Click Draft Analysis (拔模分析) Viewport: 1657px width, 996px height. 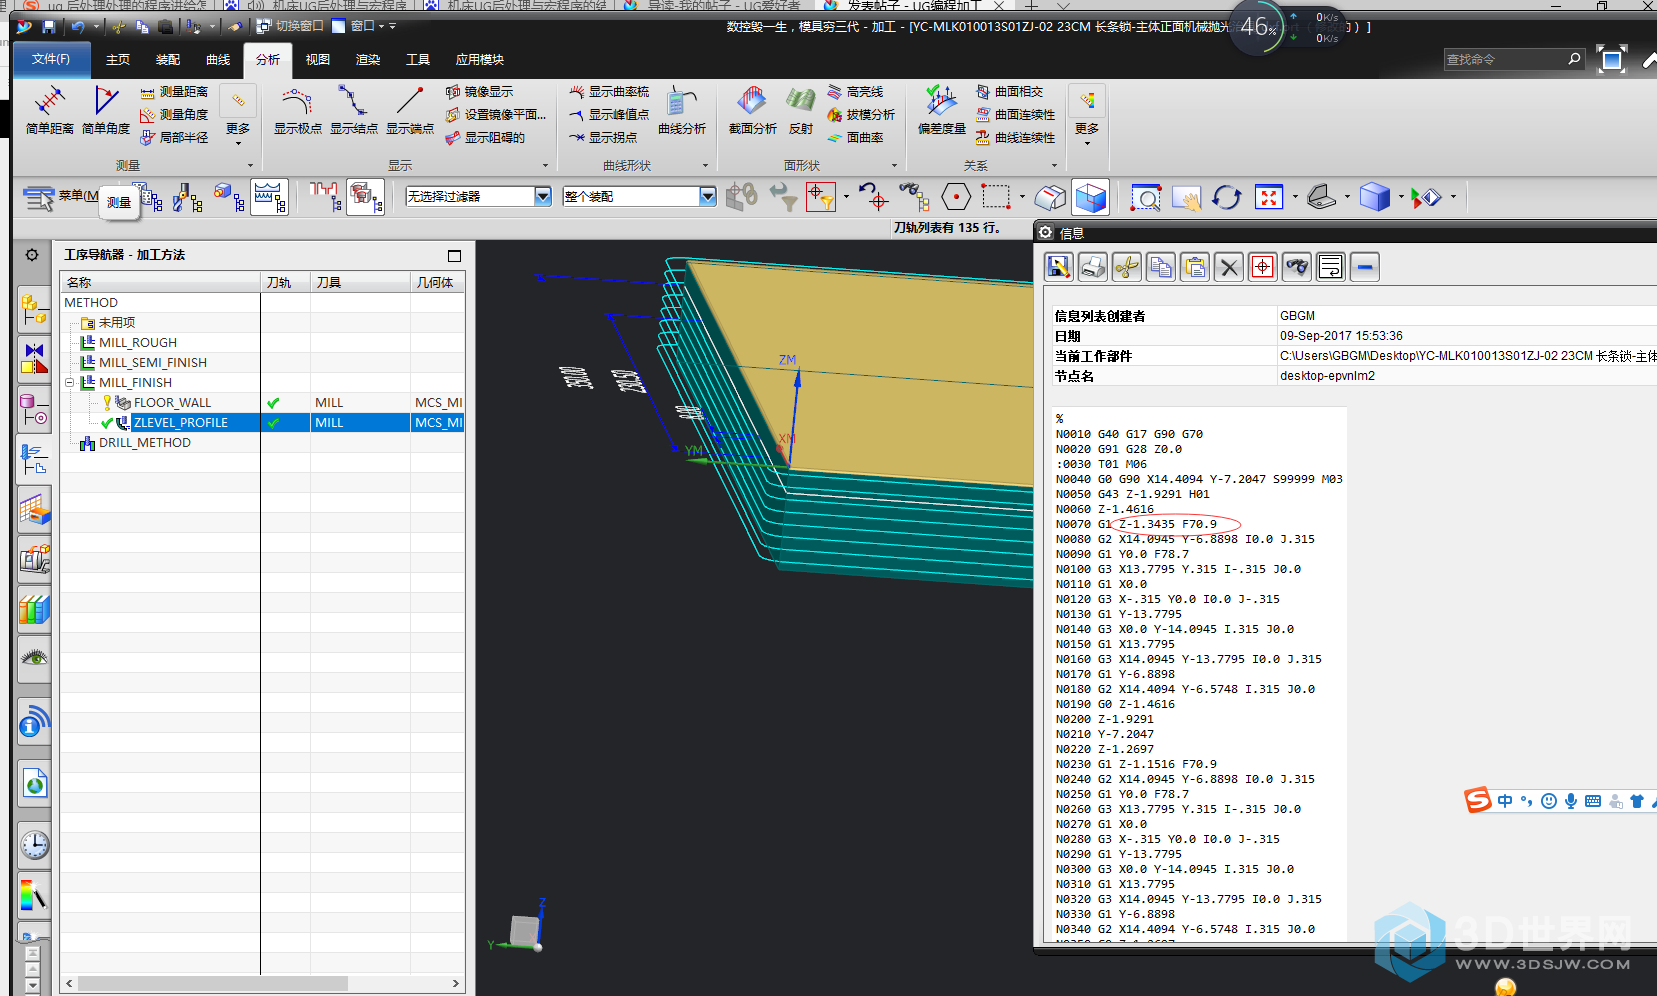861,115
